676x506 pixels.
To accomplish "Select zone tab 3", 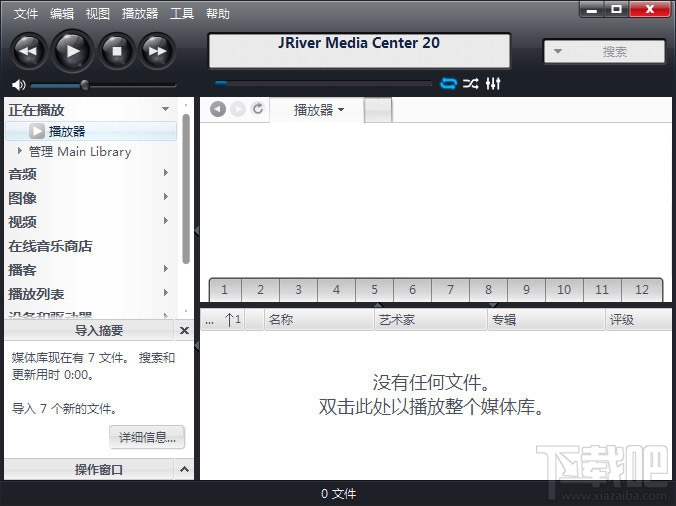I will (x=298, y=290).
